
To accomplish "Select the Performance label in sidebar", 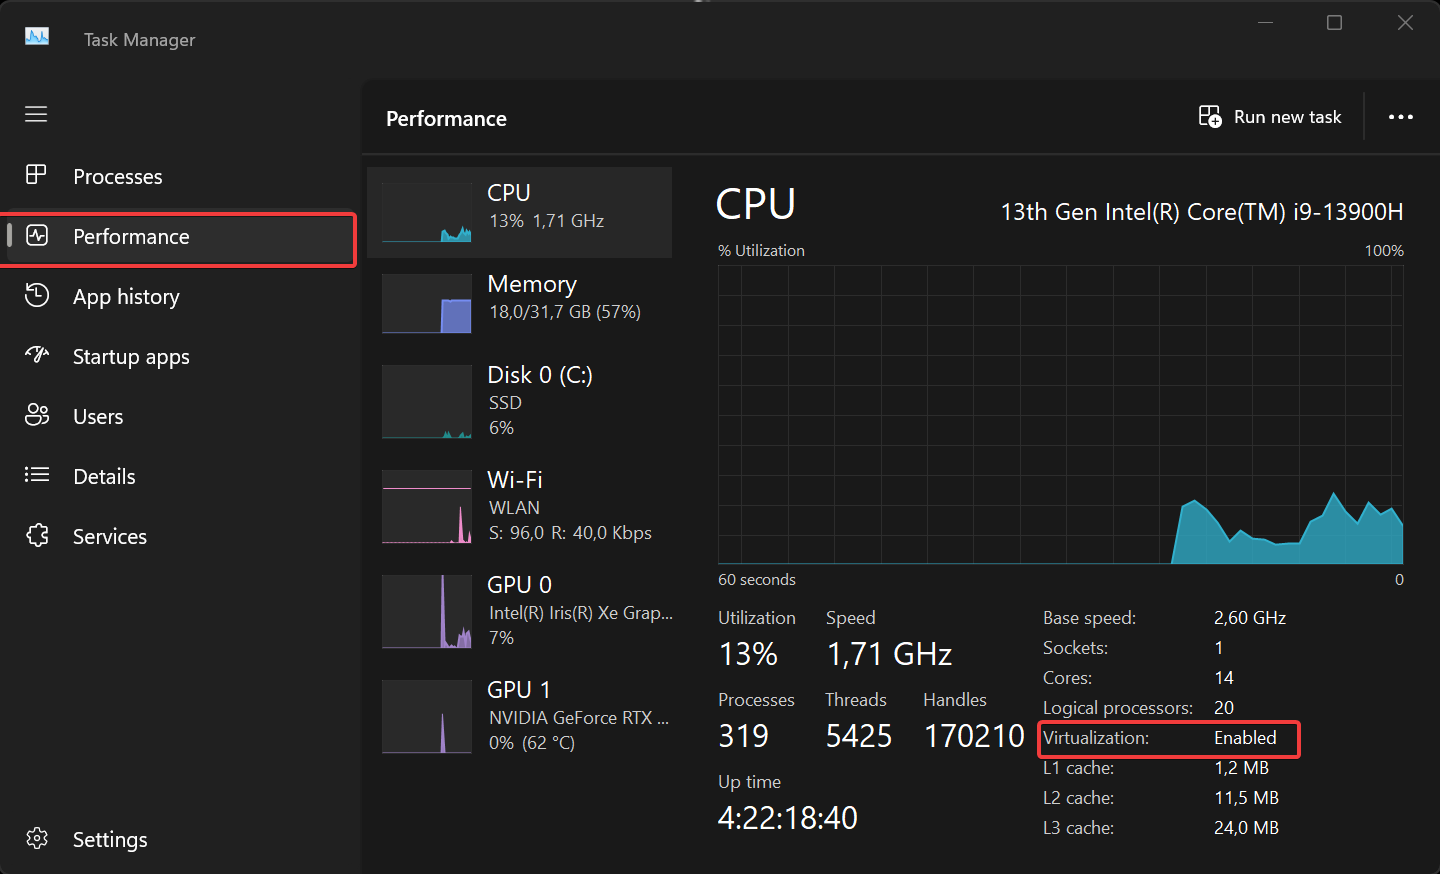I will click(131, 237).
